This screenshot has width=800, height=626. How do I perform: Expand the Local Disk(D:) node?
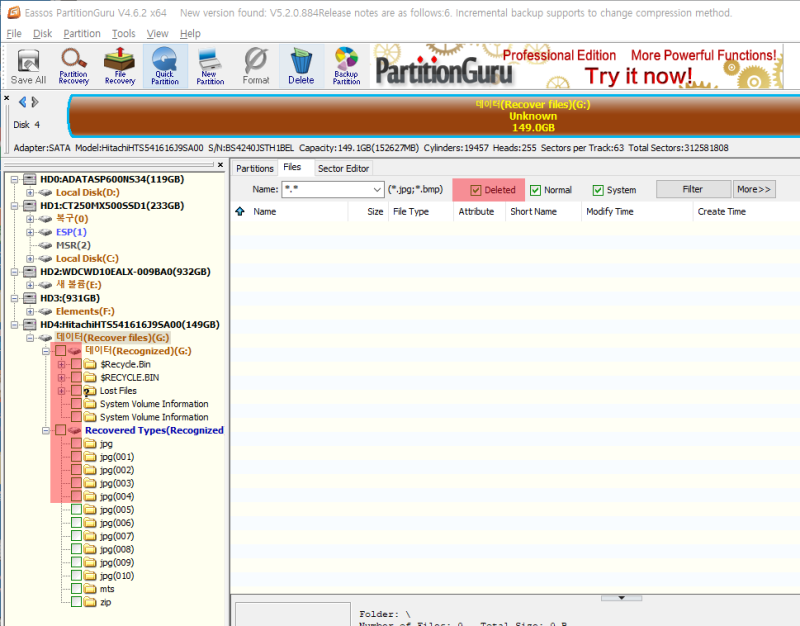30,192
